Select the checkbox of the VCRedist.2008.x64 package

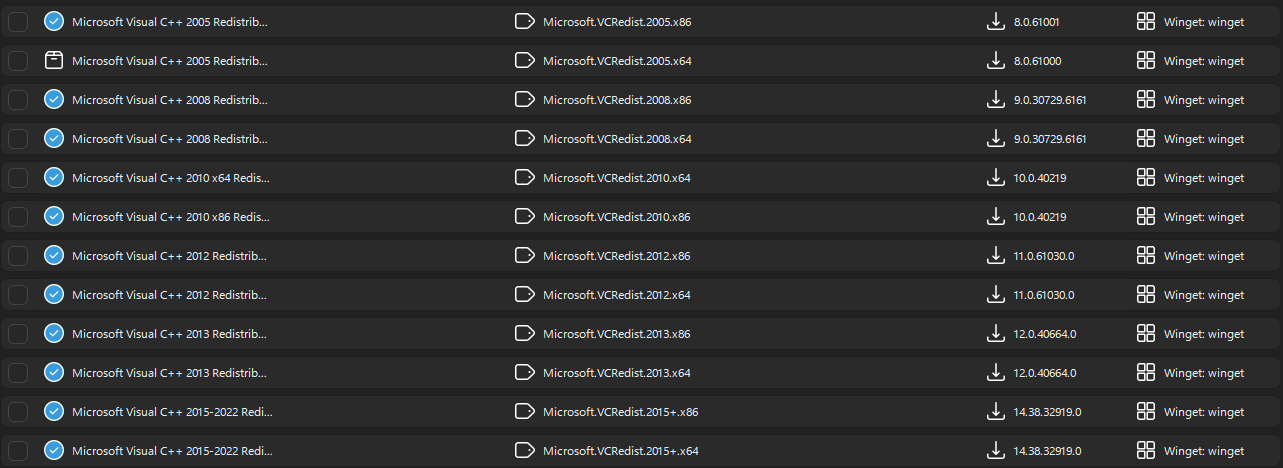coord(18,139)
